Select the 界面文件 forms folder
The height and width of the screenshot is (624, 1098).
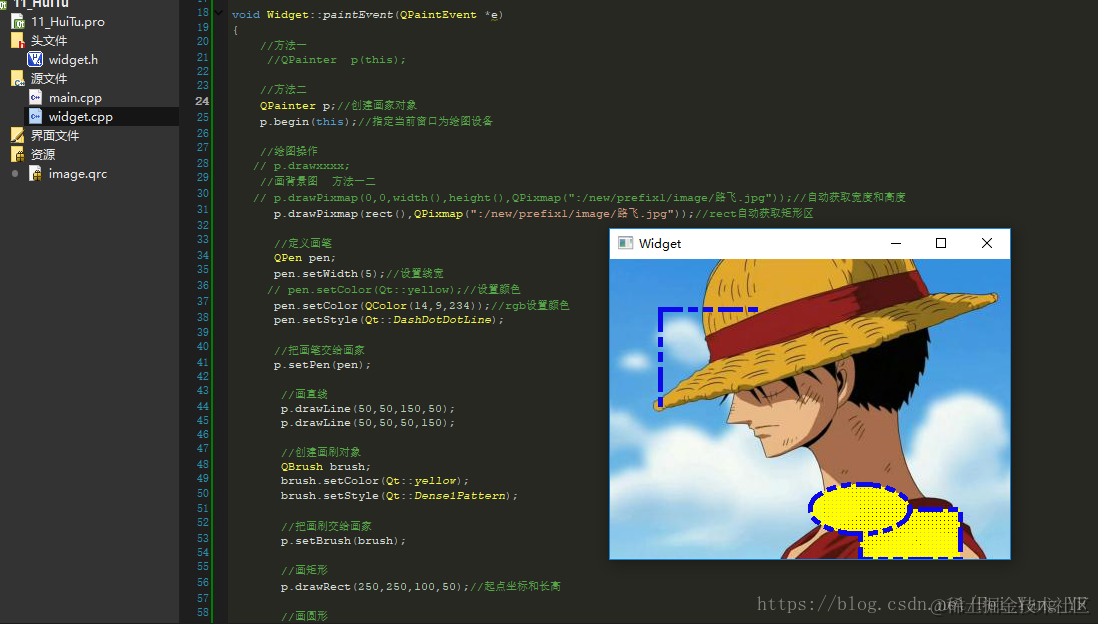point(55,135)
